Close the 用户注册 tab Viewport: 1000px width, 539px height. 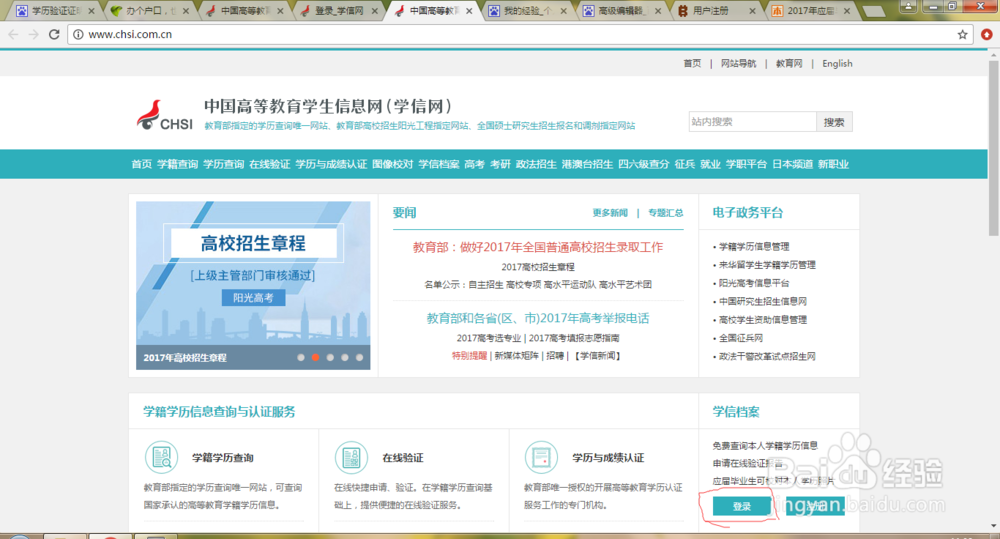(753, 11)
